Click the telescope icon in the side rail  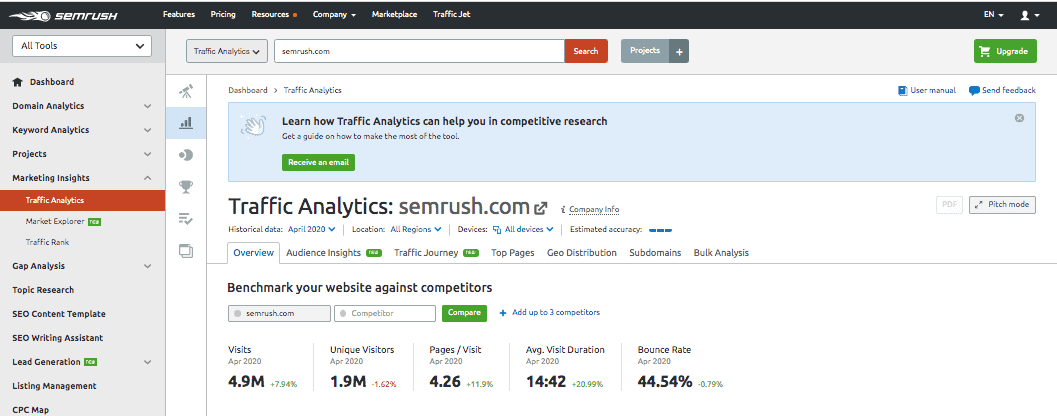186,92
